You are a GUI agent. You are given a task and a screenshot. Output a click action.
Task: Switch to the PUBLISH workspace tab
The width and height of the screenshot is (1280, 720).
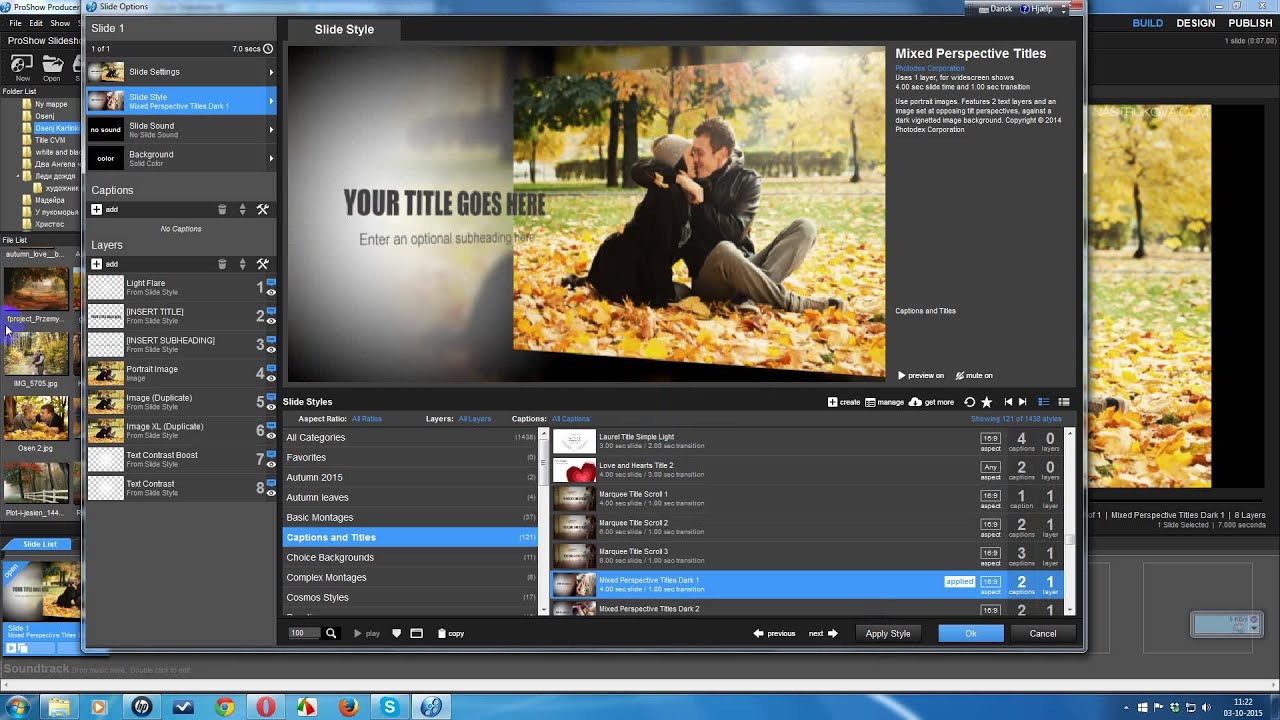[1250, 23]
